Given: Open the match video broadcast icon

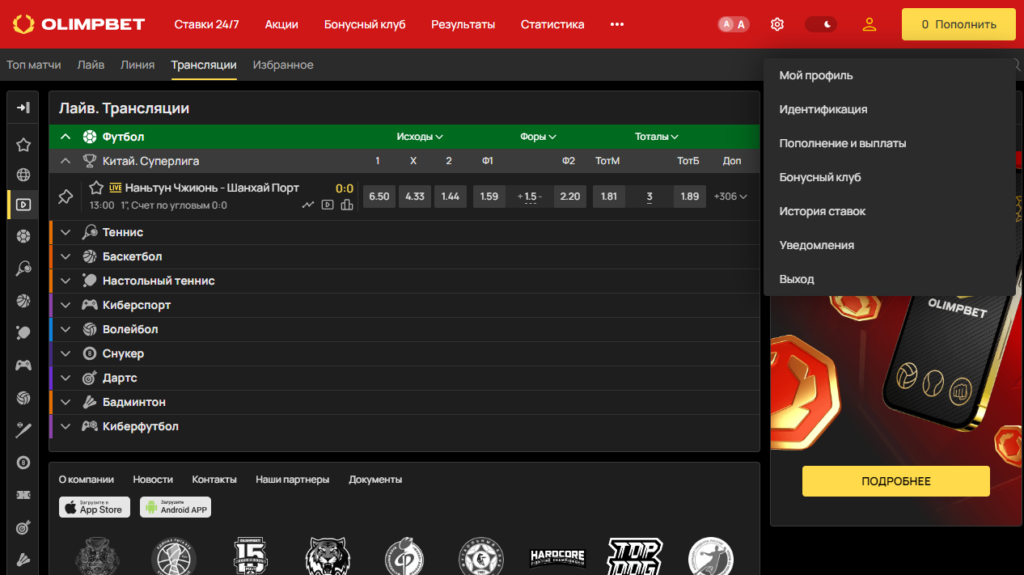Looking at the screenshot, I should (x=327, y=205).
